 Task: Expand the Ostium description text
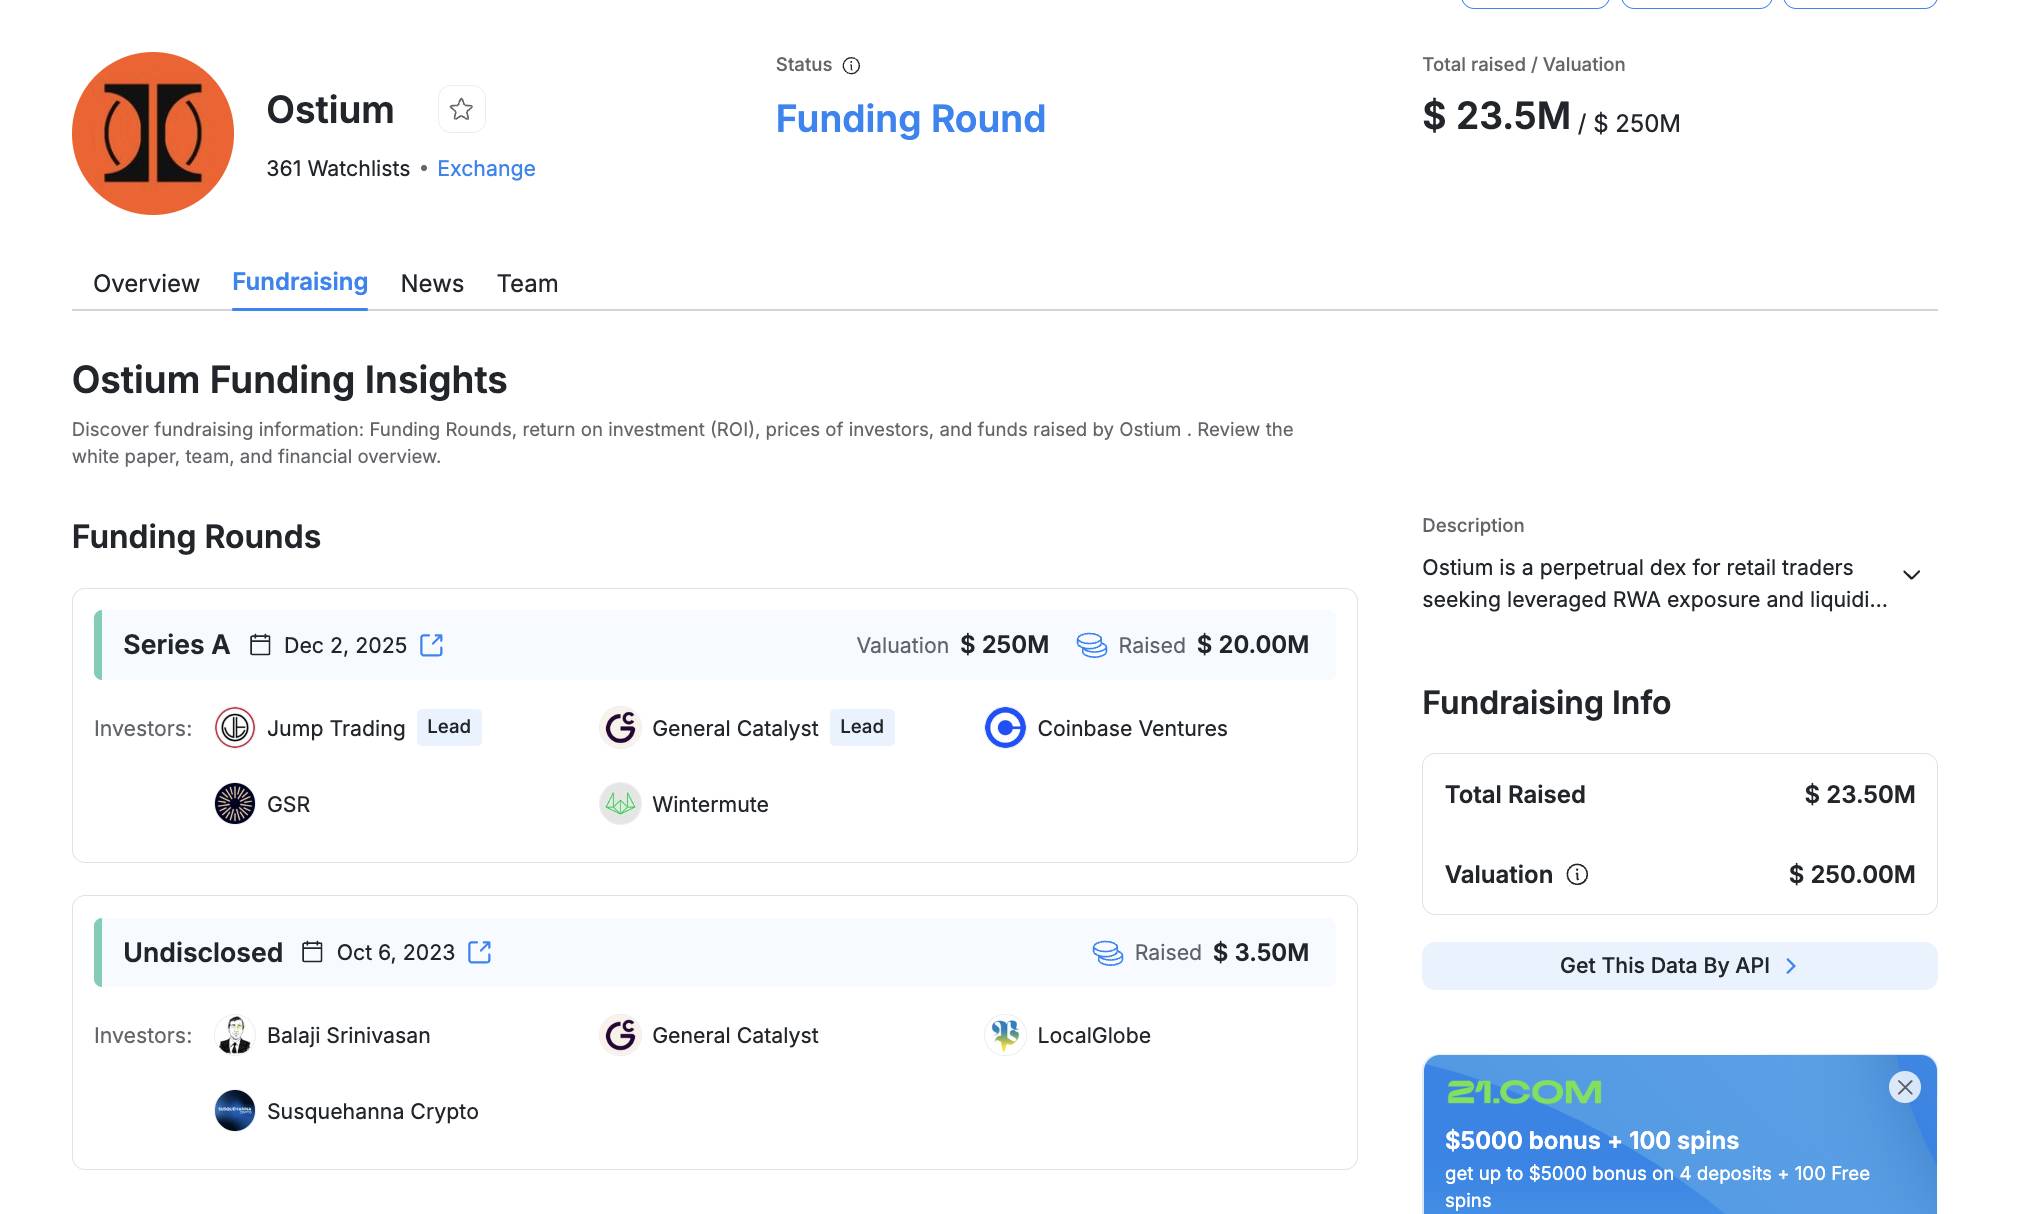coord(1911,575)
